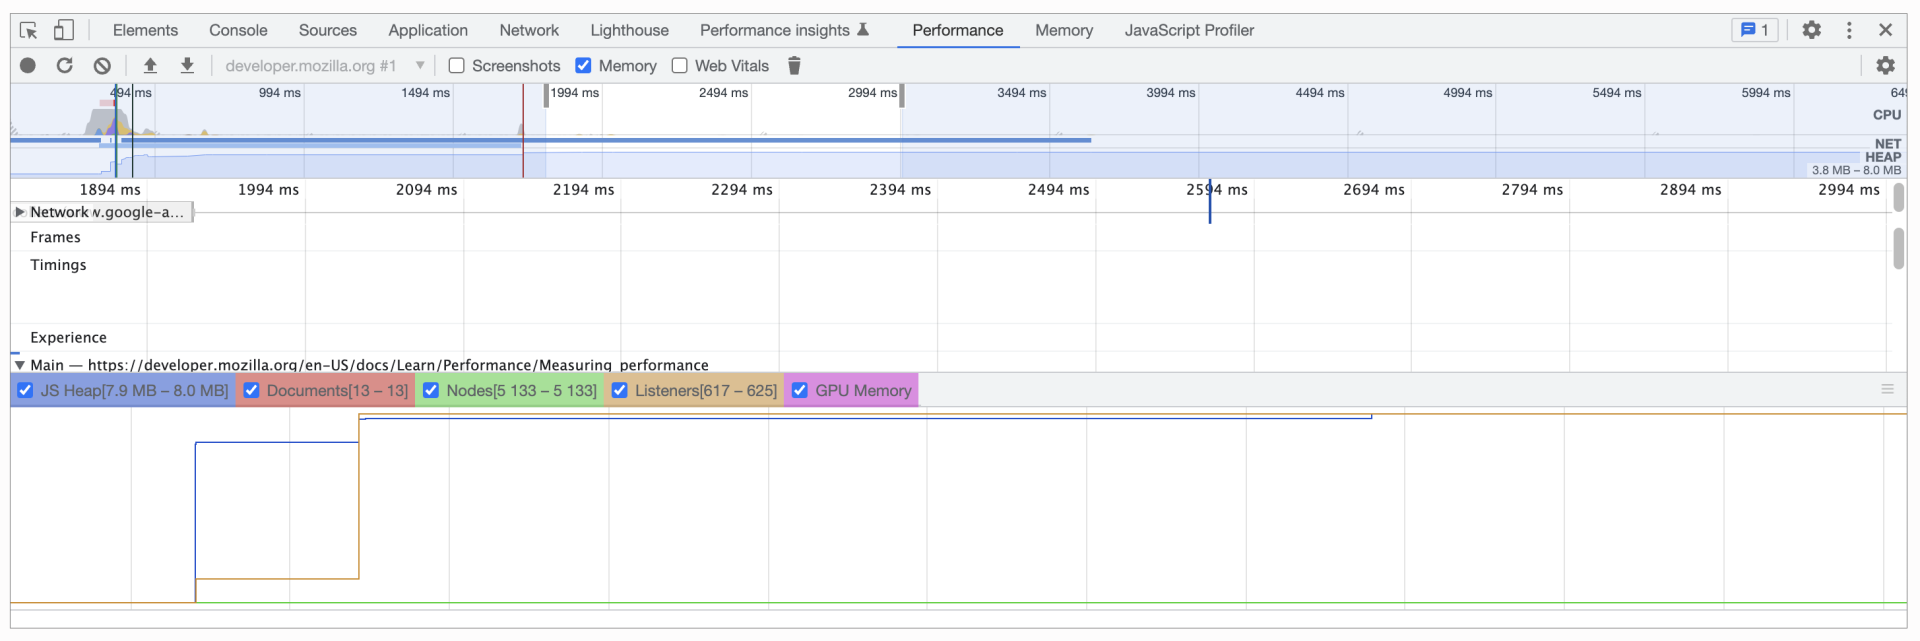Open the Console tab
Image resolution: width=1920 pixels, height=641 pixels.
pyautogui.click(x=238, y=30)
